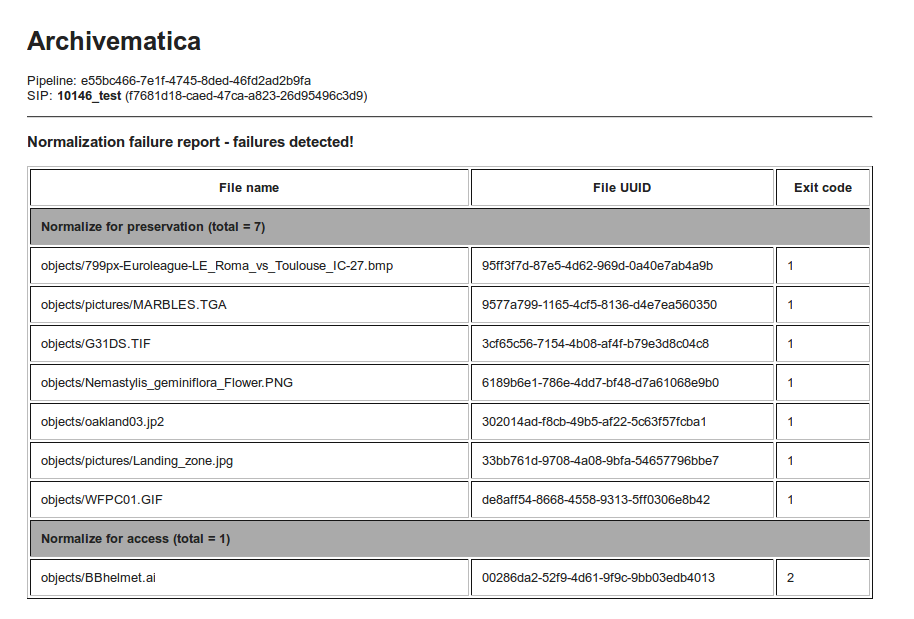
Task: Click the Archivematica heading
Action: (114, 41)
